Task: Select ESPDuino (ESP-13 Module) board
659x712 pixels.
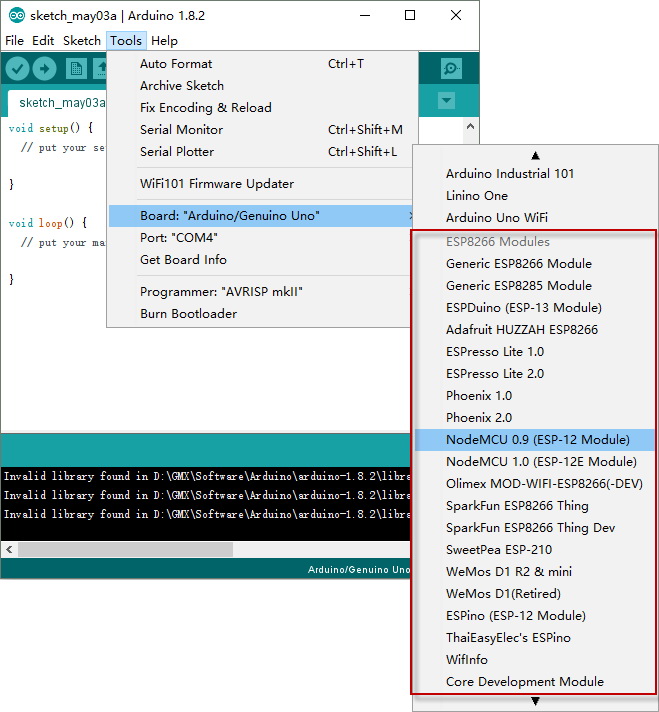Action: (x=535, y=308)
